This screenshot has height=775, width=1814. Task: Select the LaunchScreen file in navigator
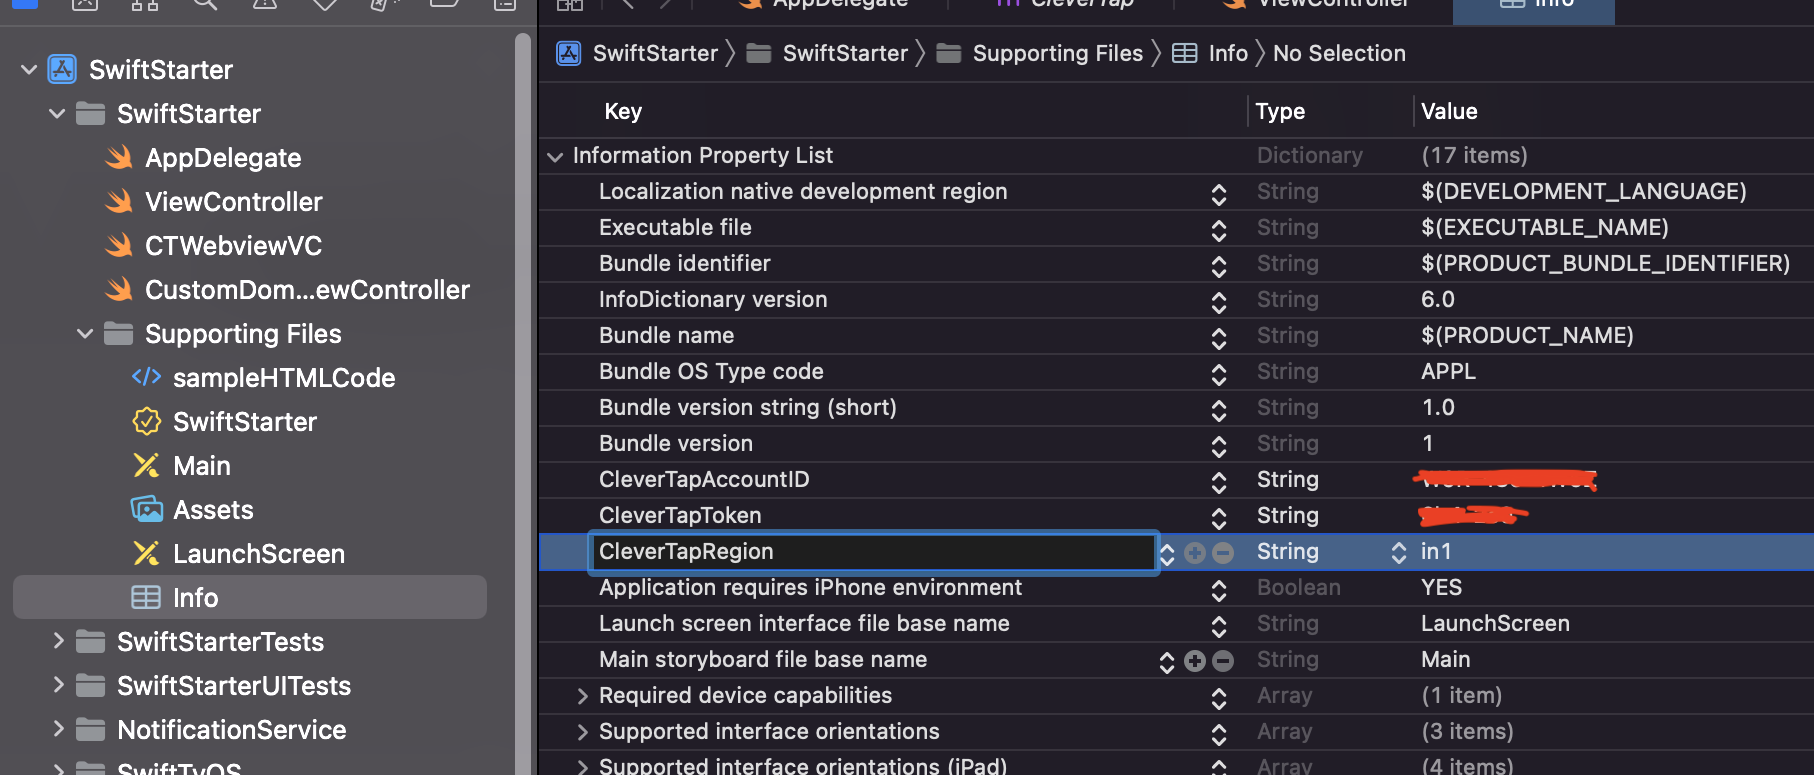click(x=259, y=553)
